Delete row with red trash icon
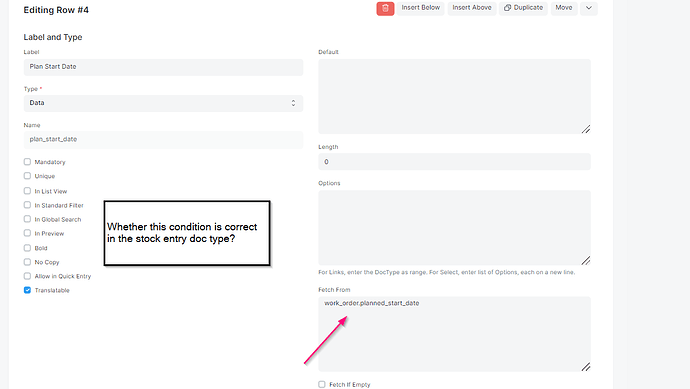The image size is (690, 389). pyautogui.click(x=385, y=8)
